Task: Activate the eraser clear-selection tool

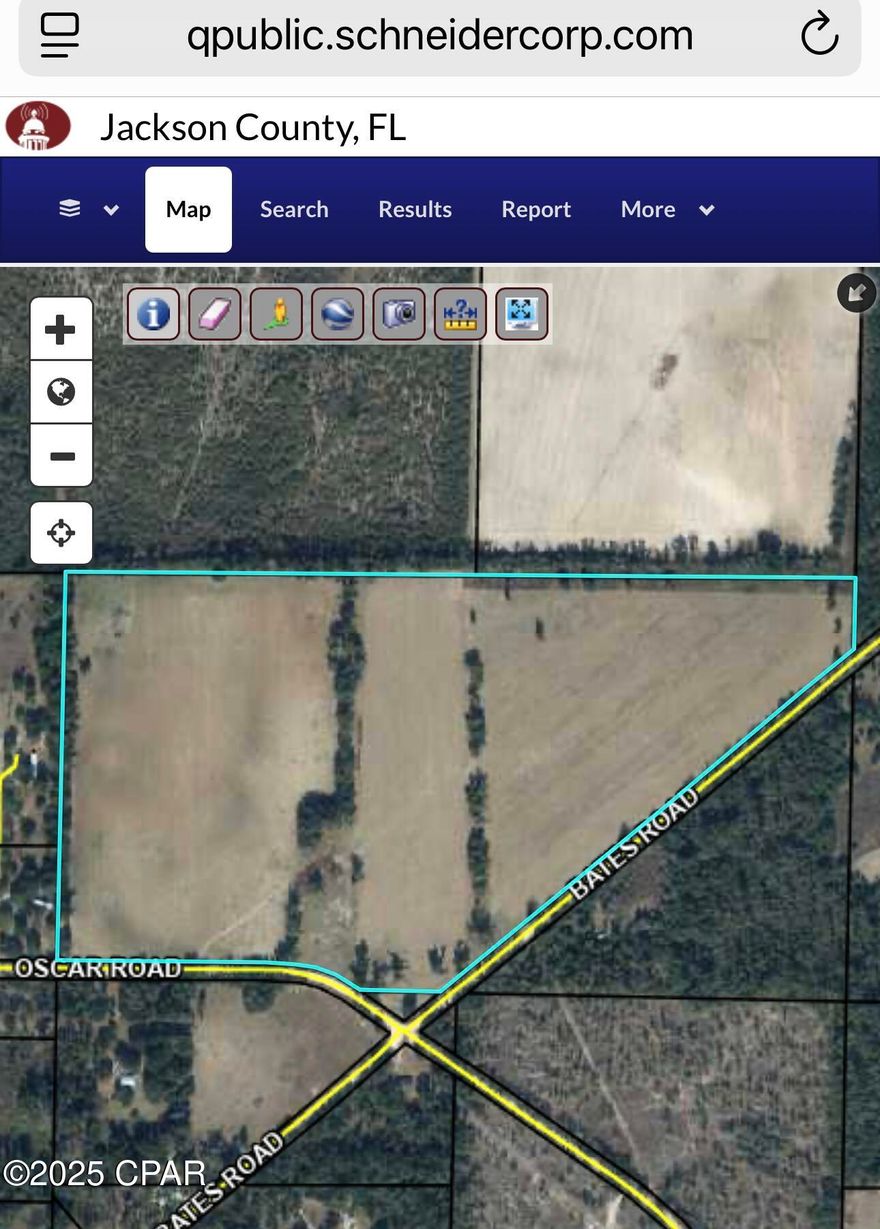Action: tap(215, 314)
